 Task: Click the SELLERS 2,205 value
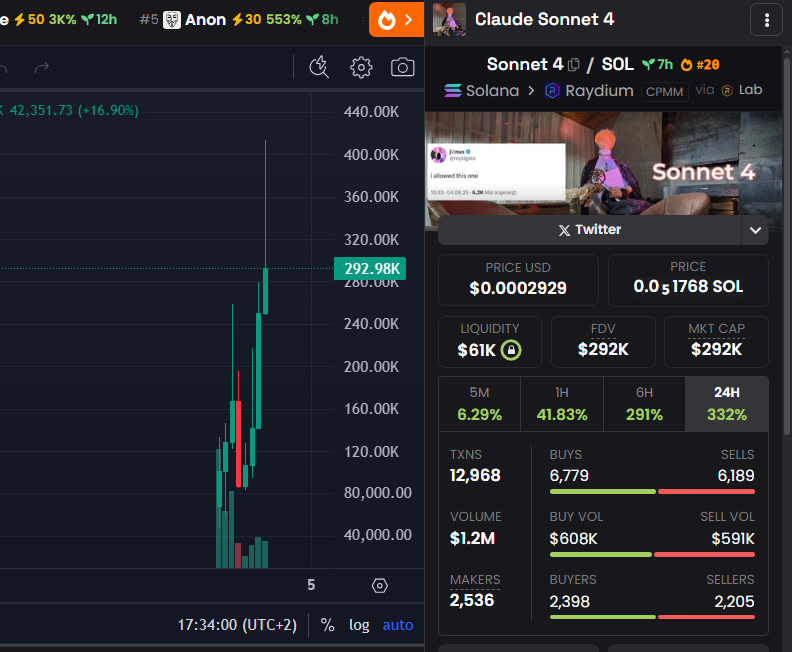[x=734, y=601]
